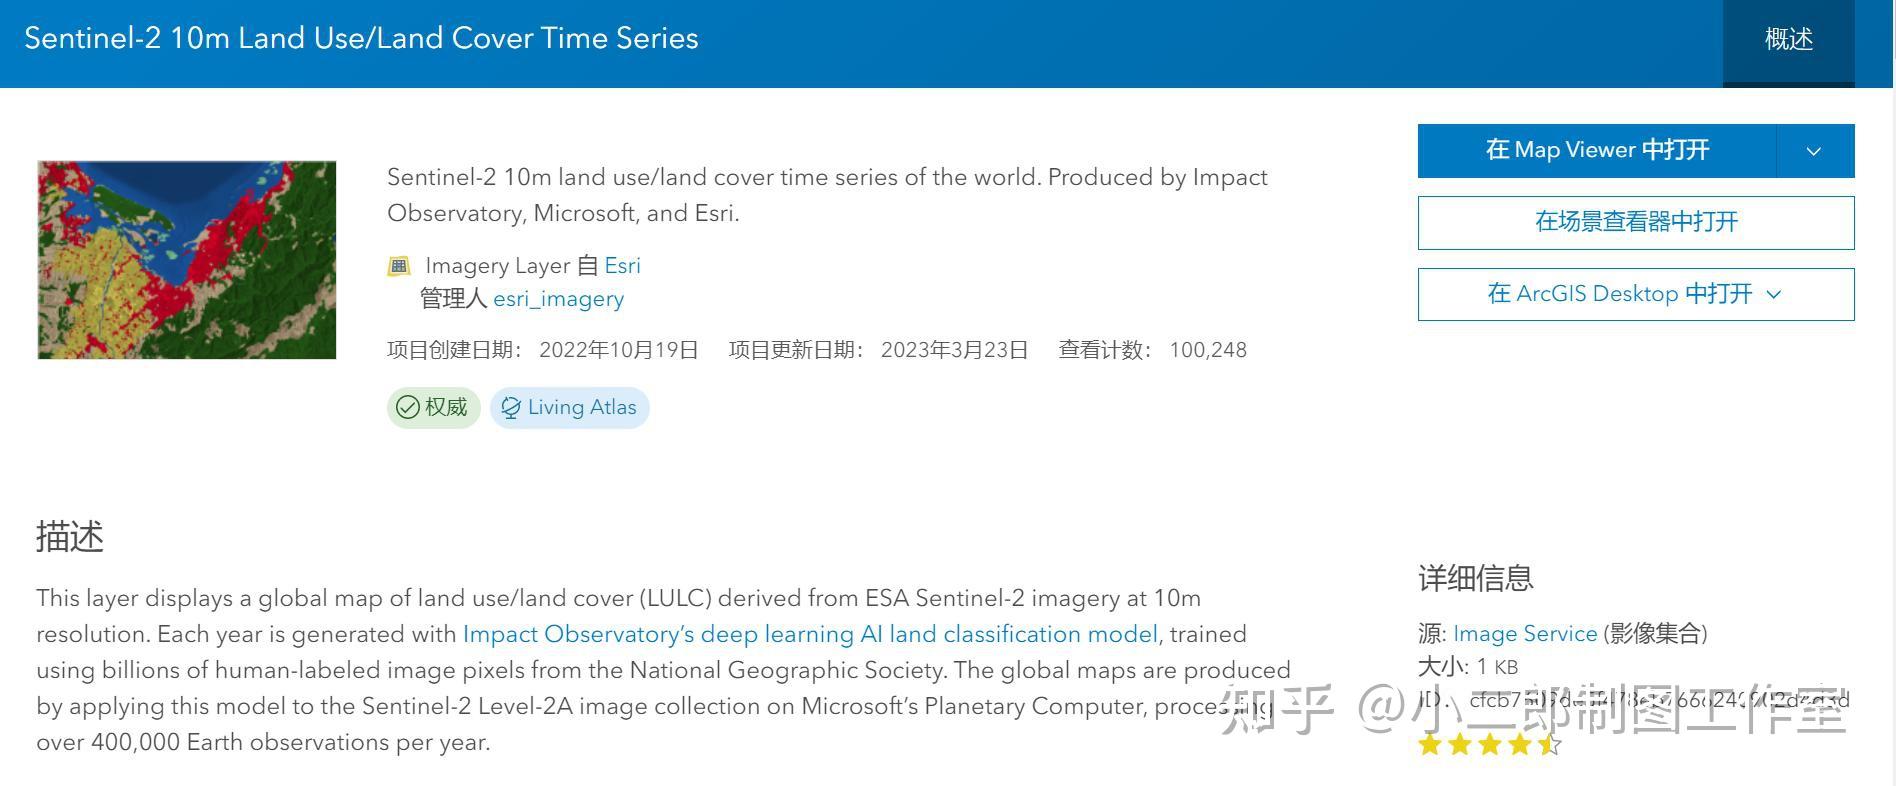This screenshot has height=786, width=1896.
Task: Click the Imagery Layer type icon
Action: click(399, 266)
